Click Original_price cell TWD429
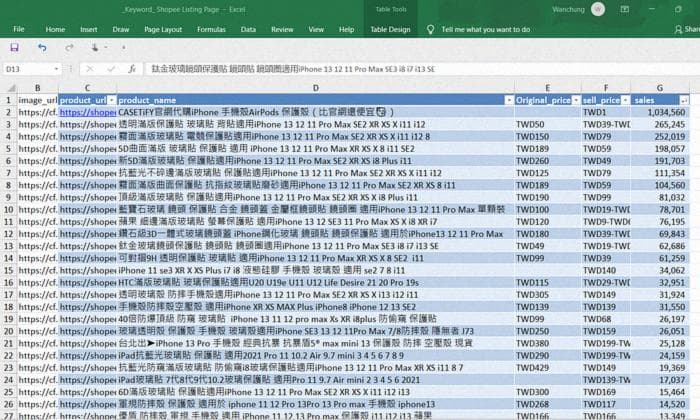 548,368
